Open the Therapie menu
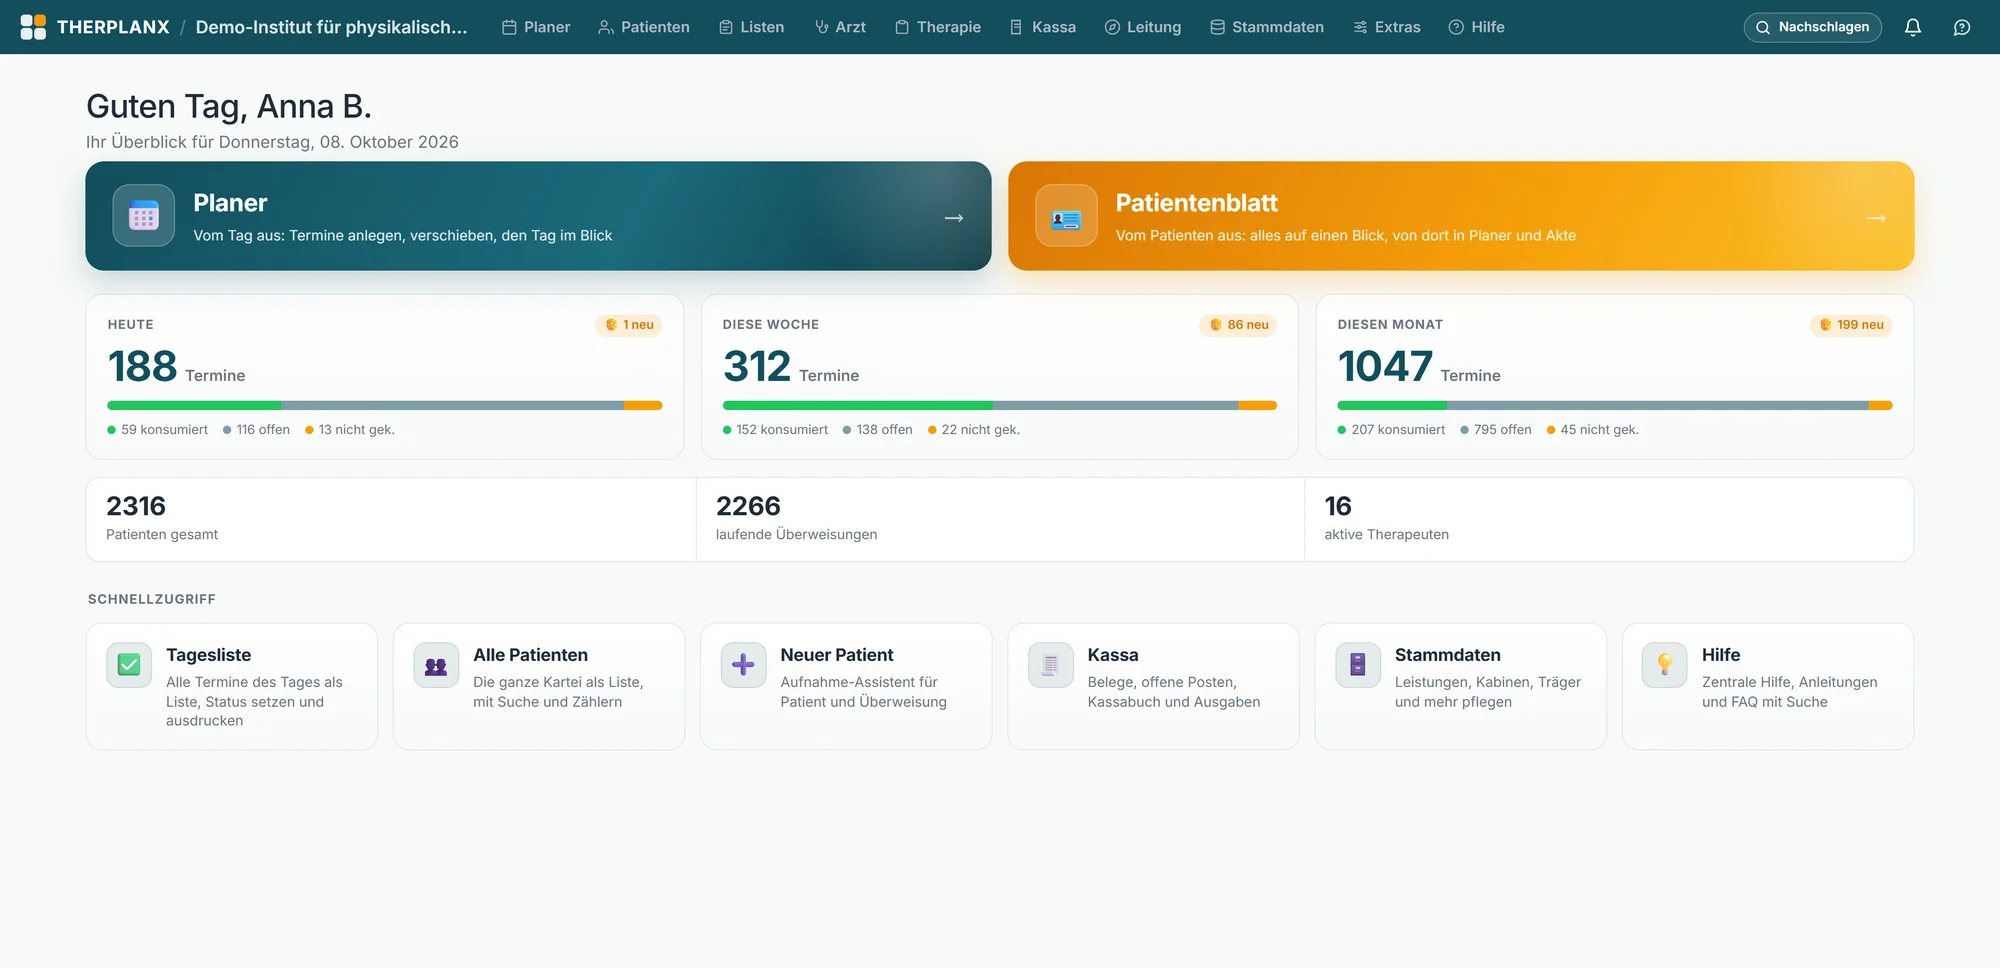Viewport: 2000px width, 968px height. pos(938,27)
